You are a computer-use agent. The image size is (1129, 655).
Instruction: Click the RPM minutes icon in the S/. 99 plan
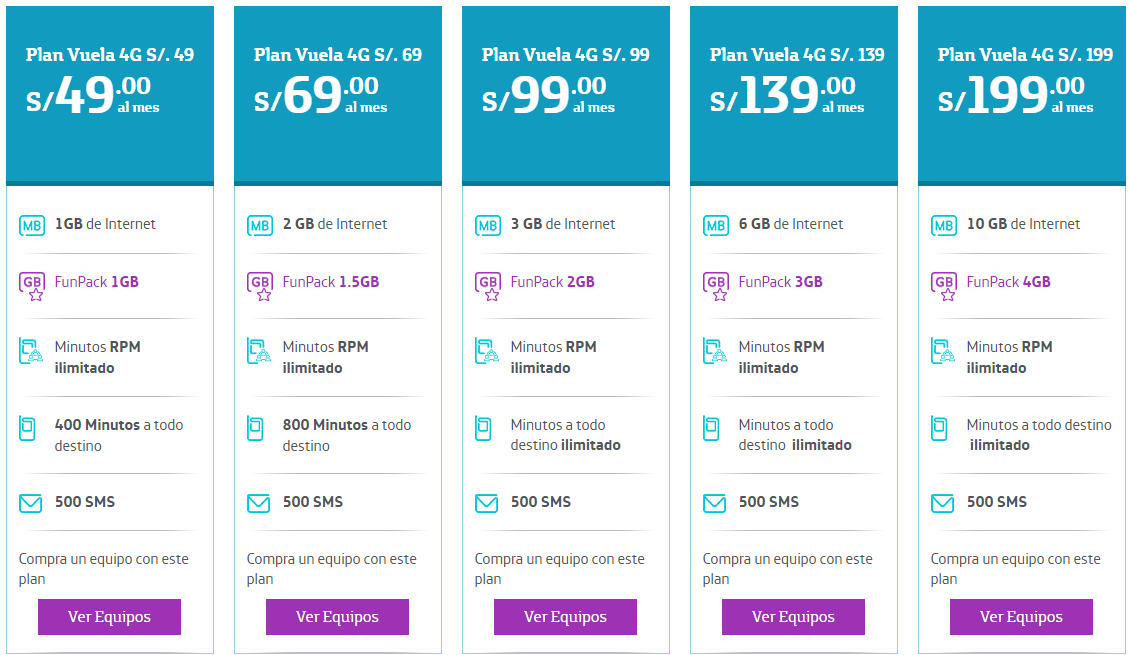point(487,351)
